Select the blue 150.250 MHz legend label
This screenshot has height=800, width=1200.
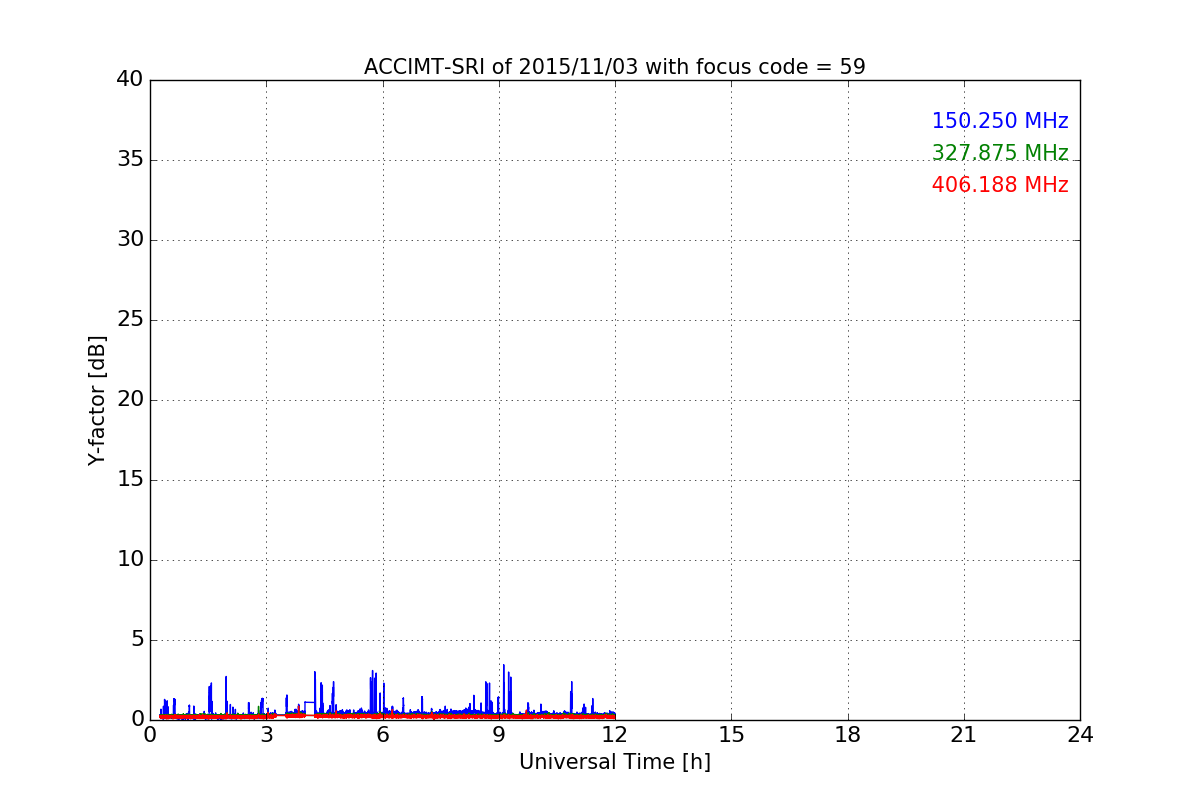[1000, 121]
